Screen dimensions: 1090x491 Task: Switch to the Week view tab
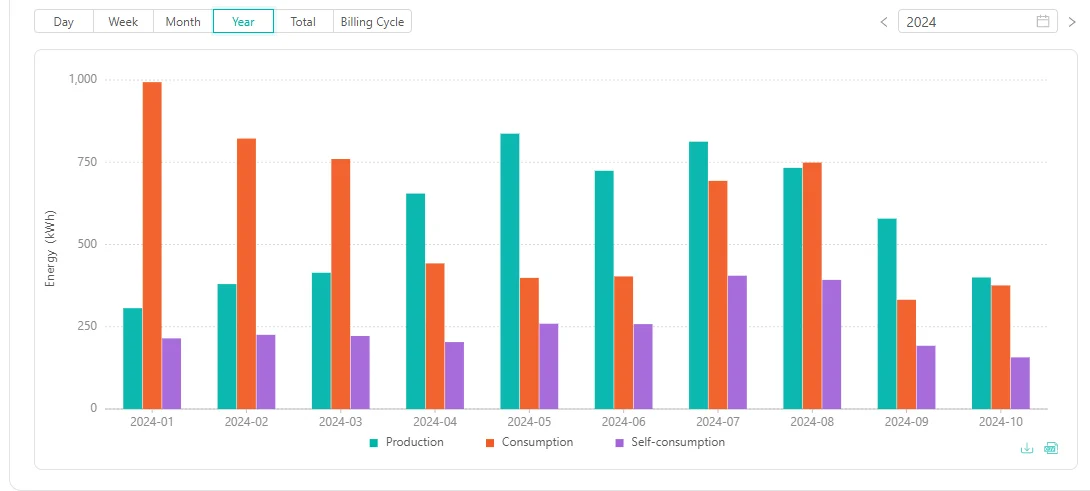[123, 22]
